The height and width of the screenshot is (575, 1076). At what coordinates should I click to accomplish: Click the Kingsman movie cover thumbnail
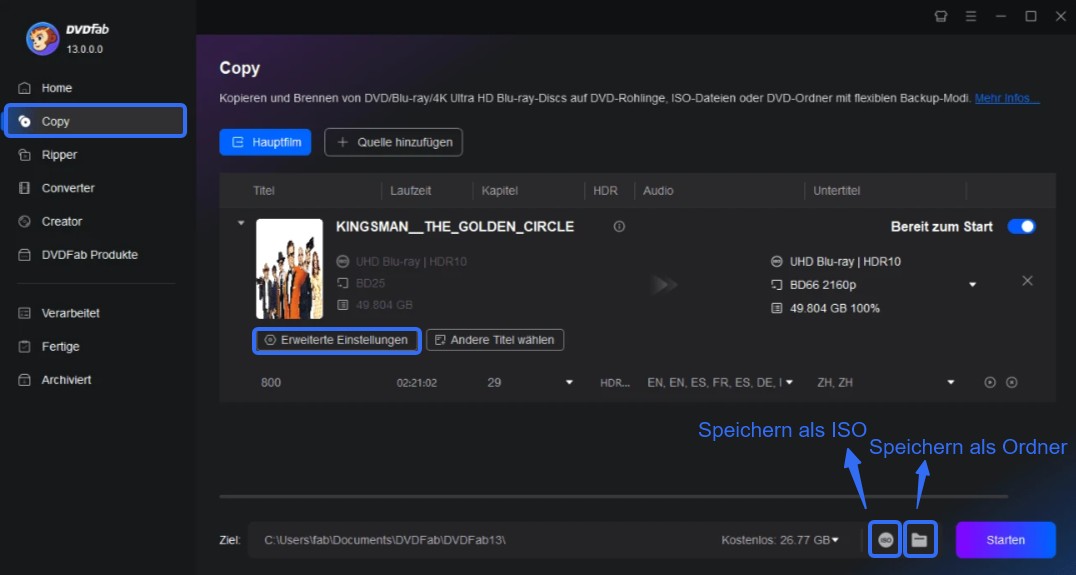[x=290, y=269]
